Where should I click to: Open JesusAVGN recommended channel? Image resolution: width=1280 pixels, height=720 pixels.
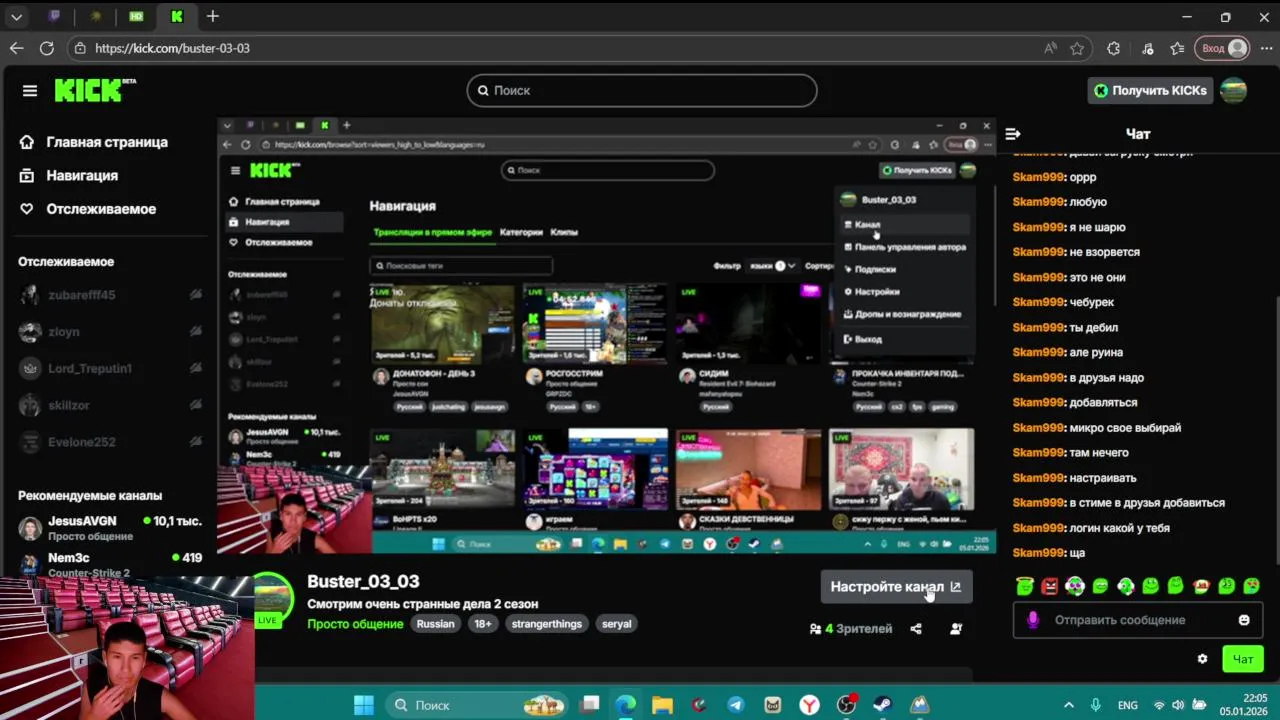(111, 528)
